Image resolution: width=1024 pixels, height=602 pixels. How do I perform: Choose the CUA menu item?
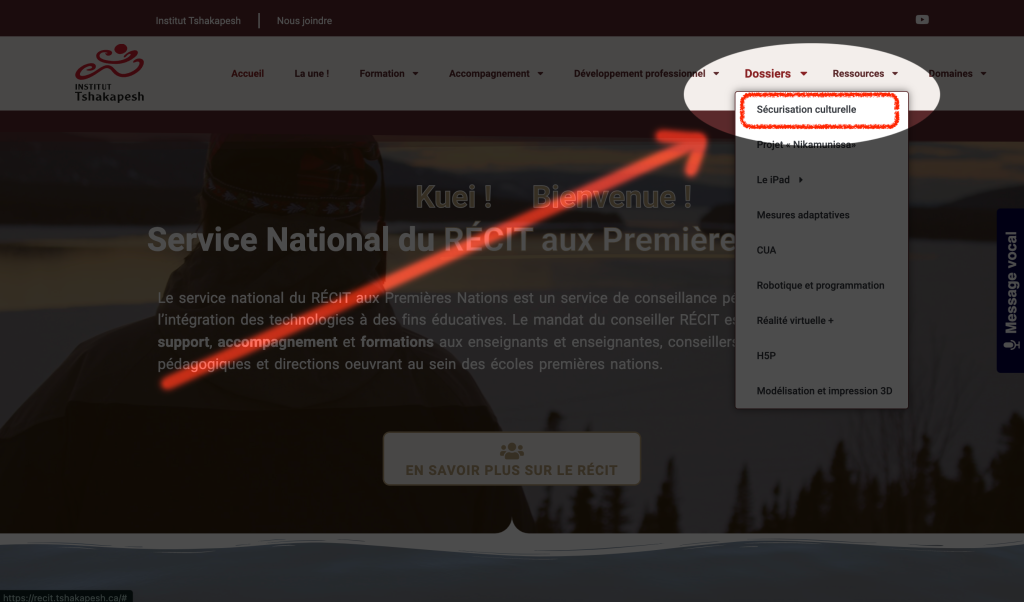click(766, 250)
